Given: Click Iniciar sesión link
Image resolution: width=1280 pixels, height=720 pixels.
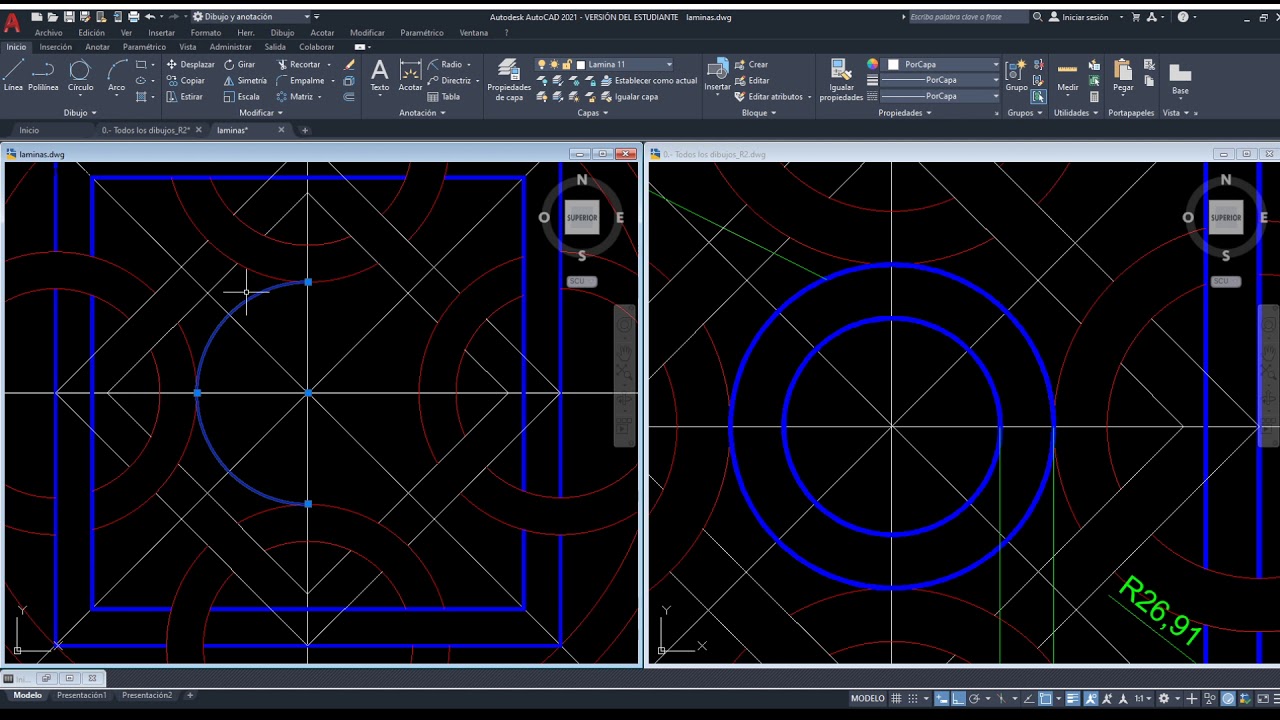Looking at the screenshot, I should tap(1078, 17).
